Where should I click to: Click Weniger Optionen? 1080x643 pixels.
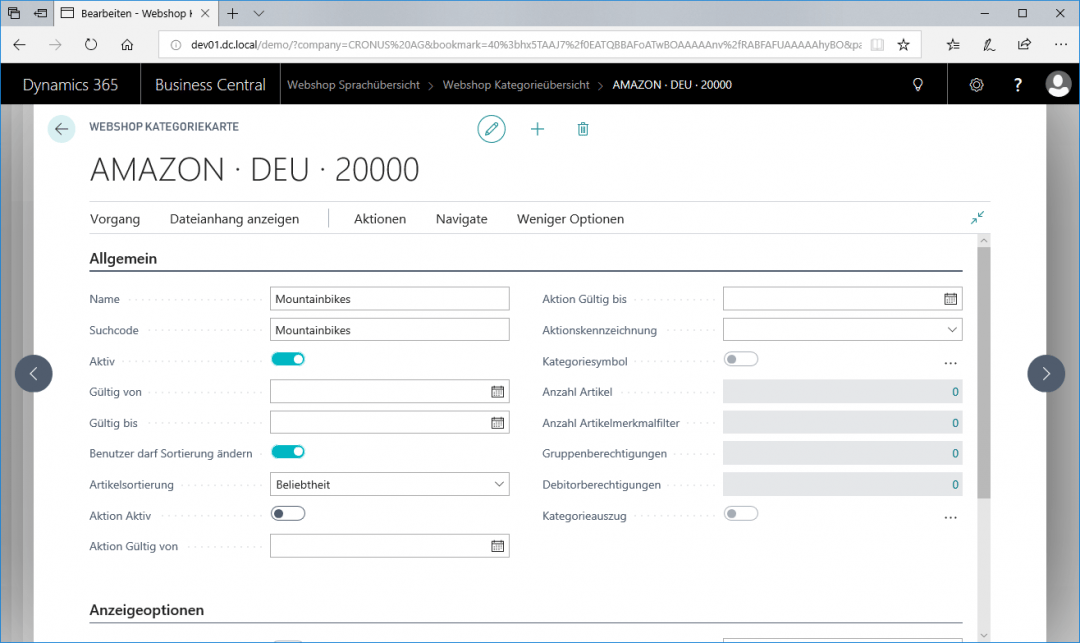tap(570, 219)
